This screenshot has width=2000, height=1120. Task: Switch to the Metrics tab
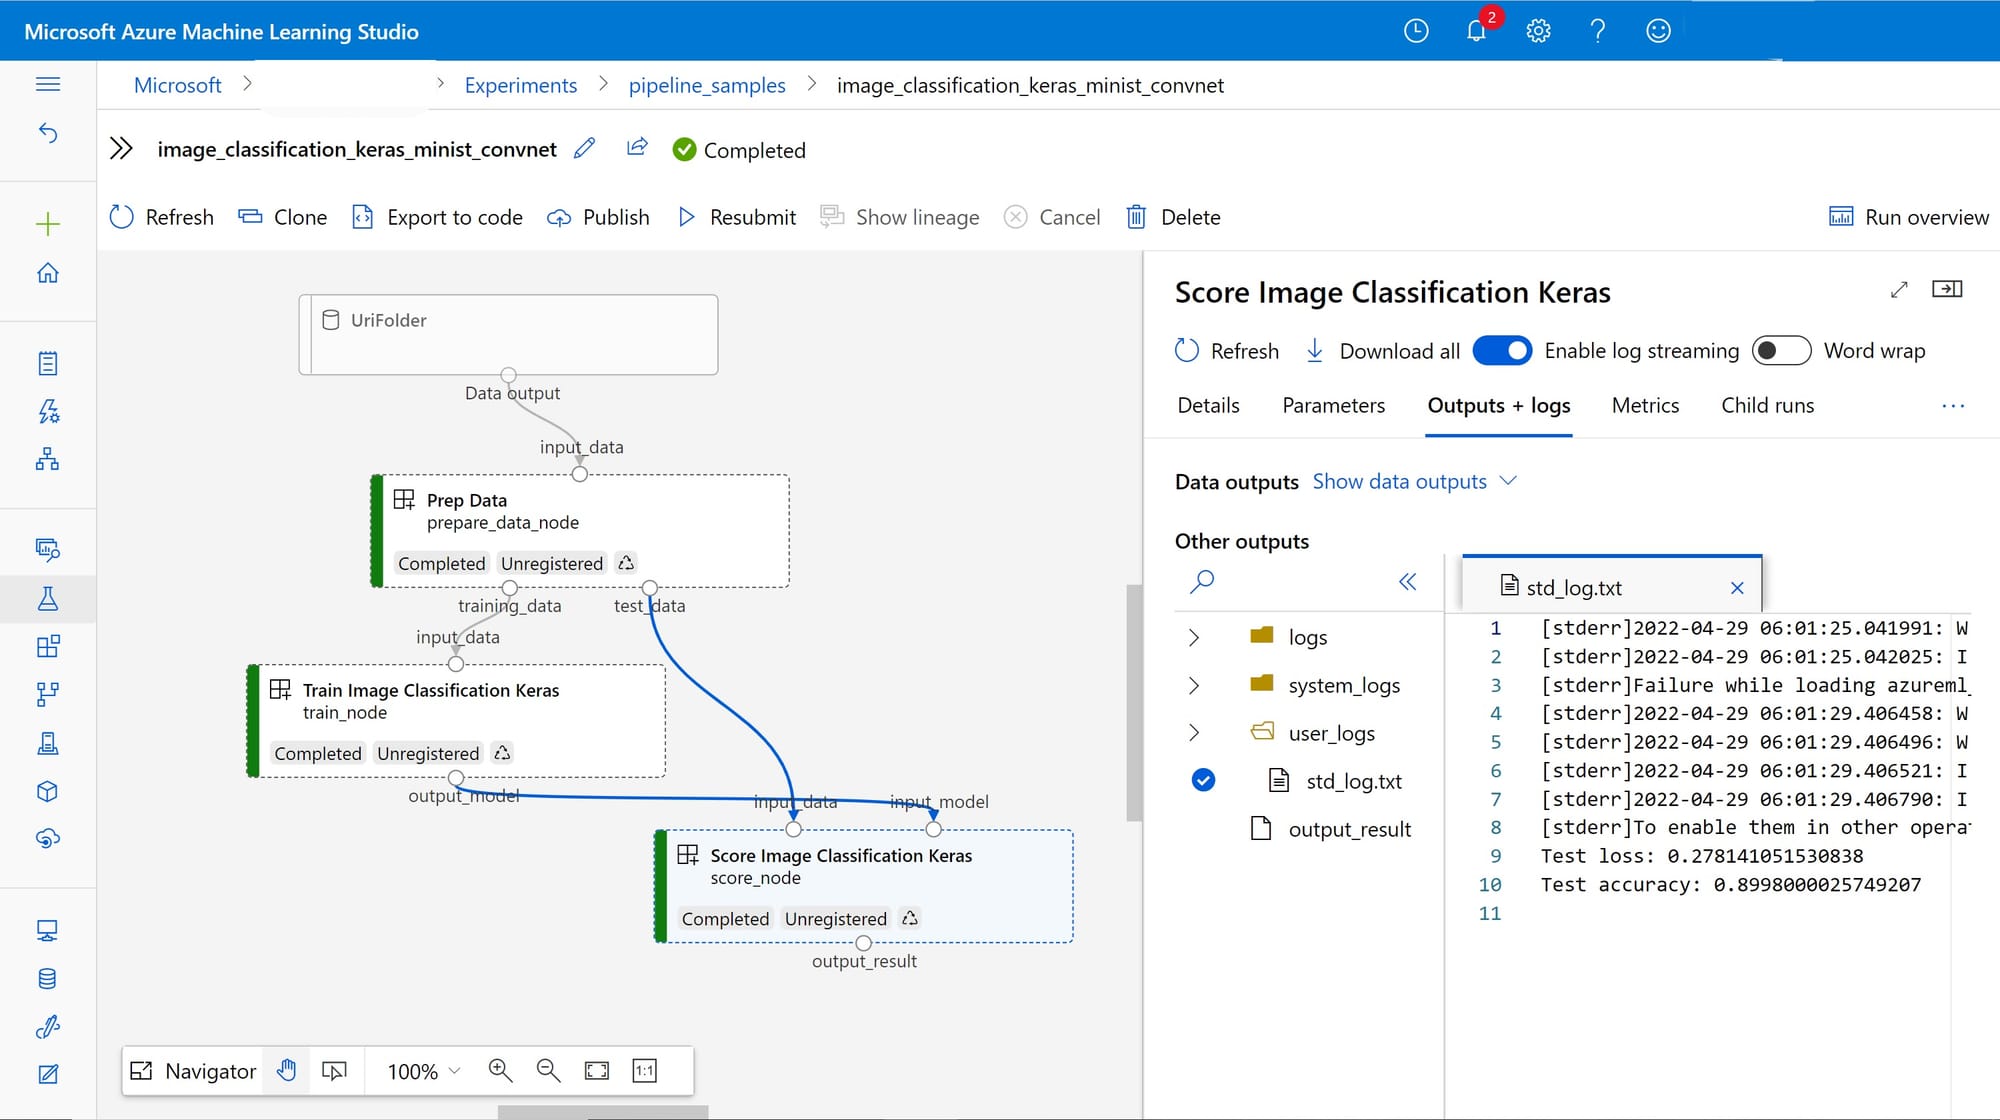click(1644, 405)
